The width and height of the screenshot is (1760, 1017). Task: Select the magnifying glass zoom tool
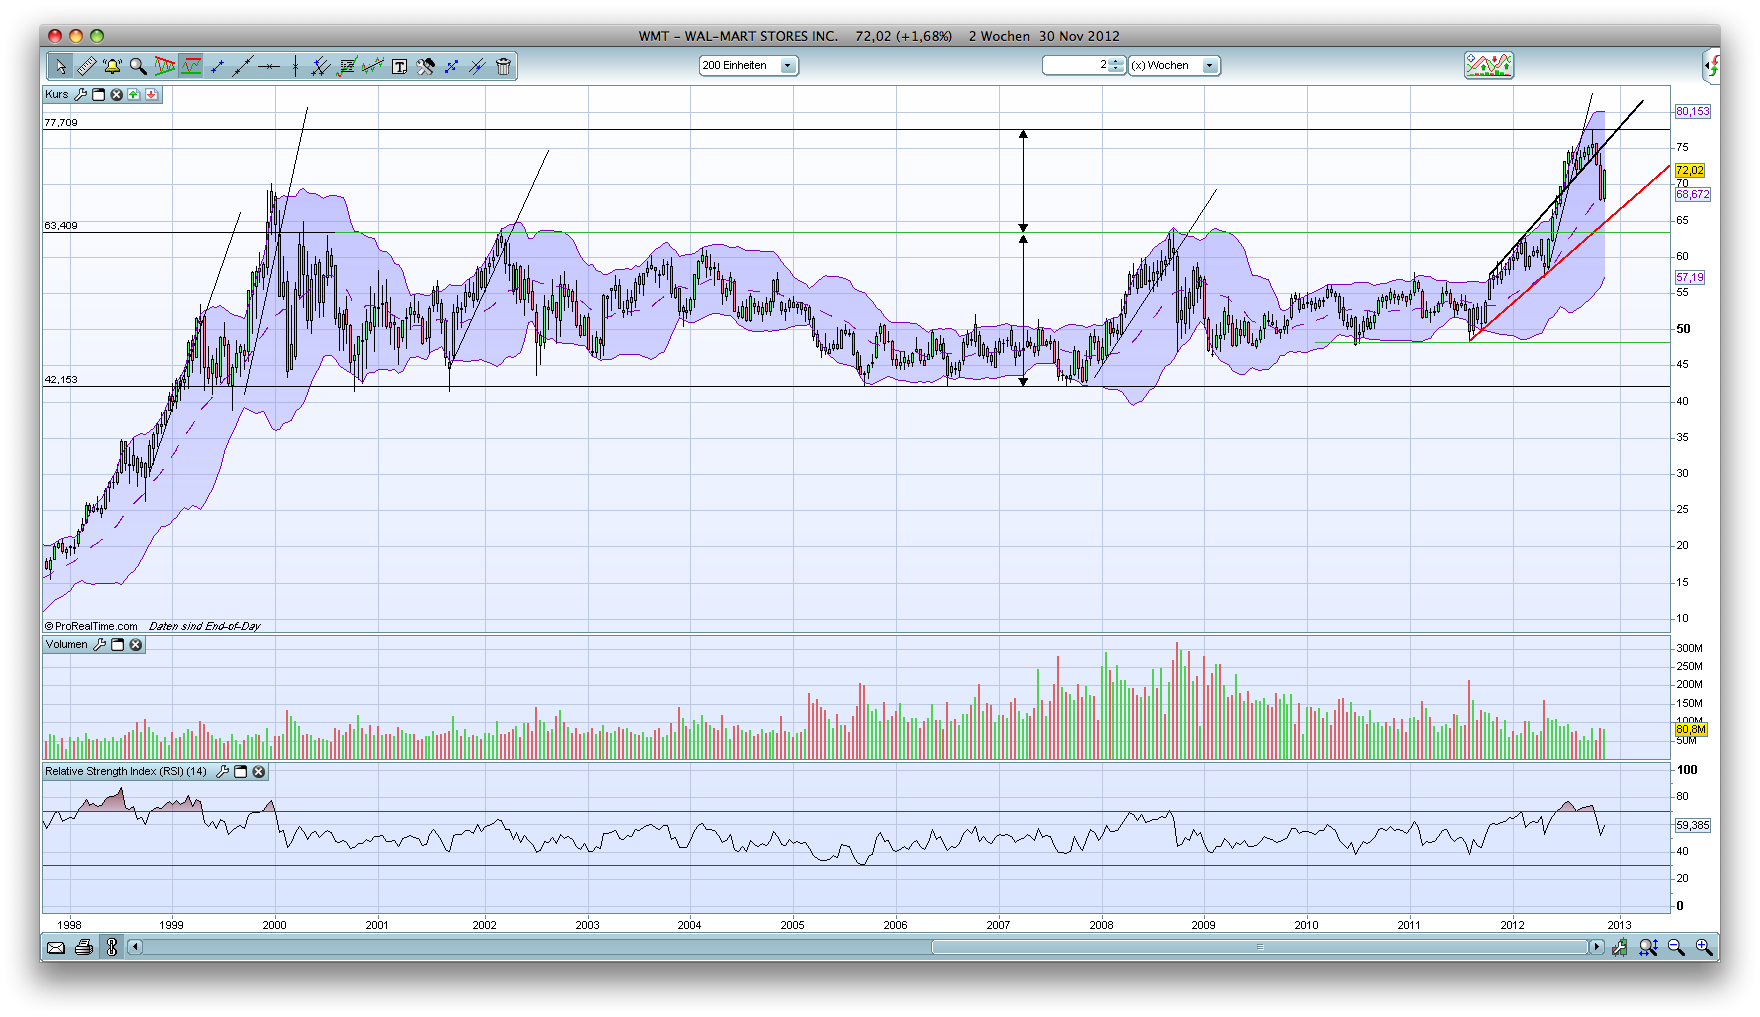[138, 66]
